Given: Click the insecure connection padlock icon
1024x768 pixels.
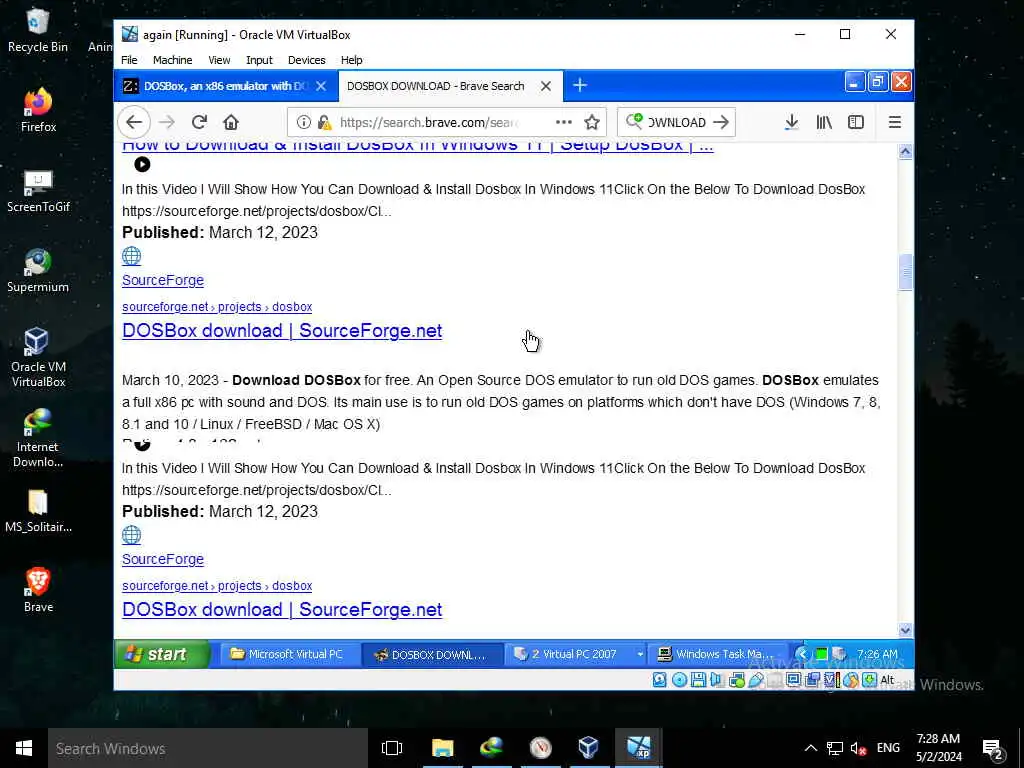Looking at the screenshot, I should click(324, 122).
